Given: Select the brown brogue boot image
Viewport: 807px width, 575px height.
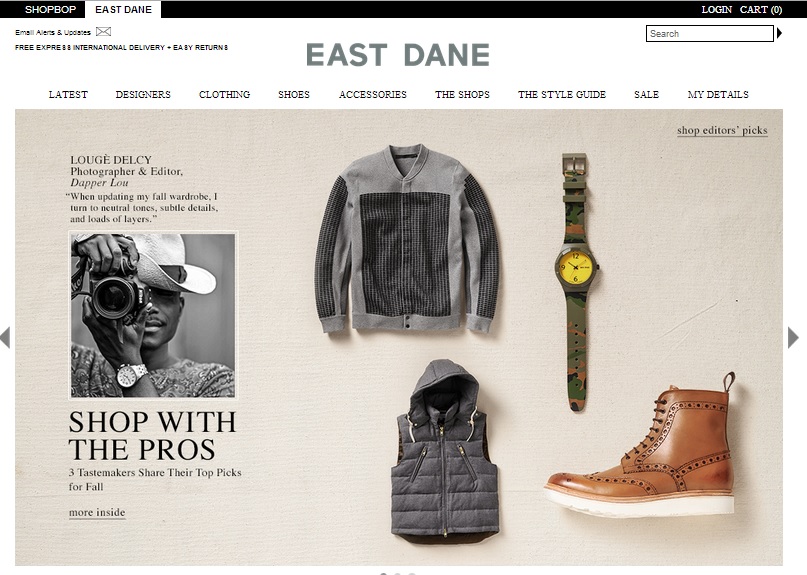Looking at the screenshot, I should pyautogui.click(x=641, y=446).
